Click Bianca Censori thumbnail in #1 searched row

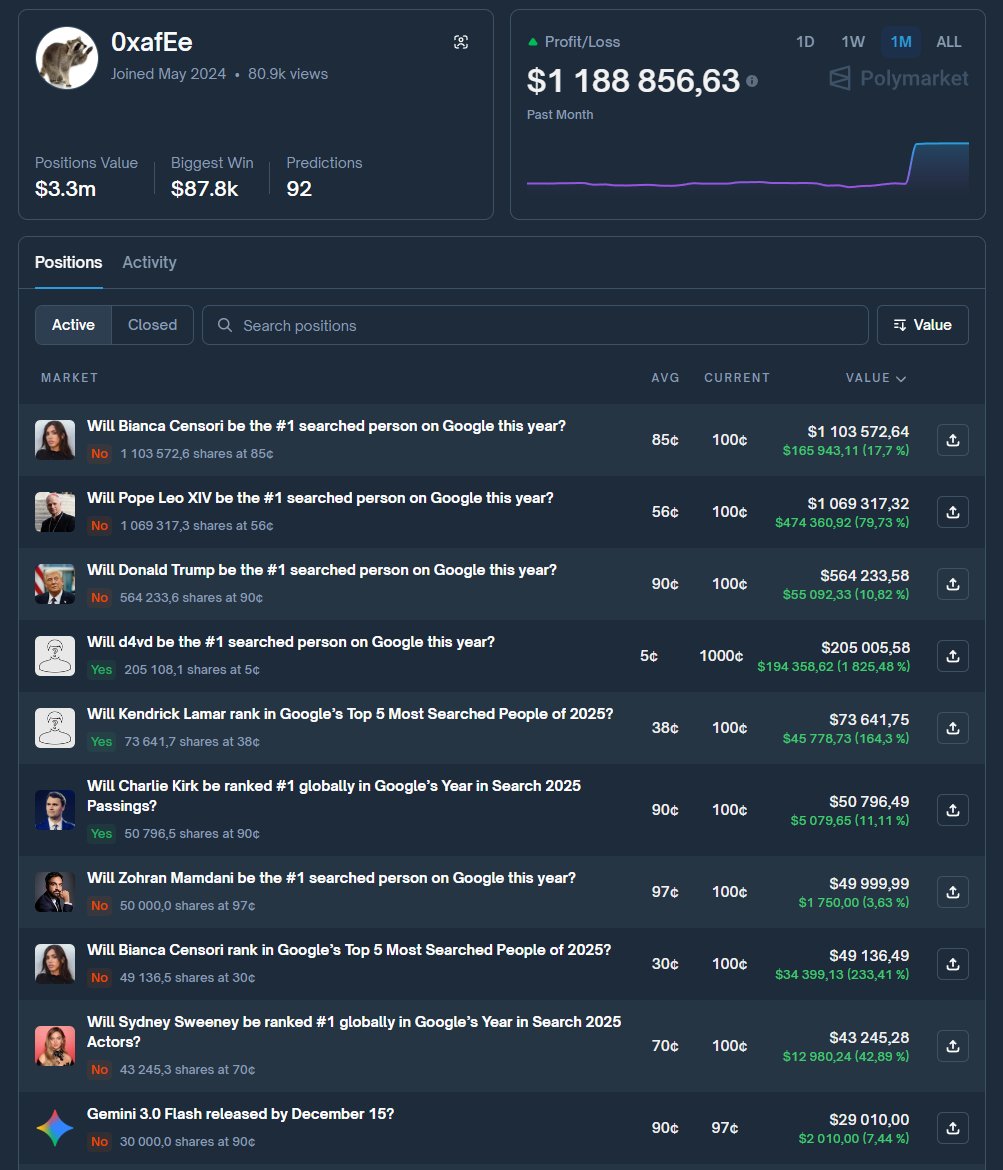(x=55, y=440)
